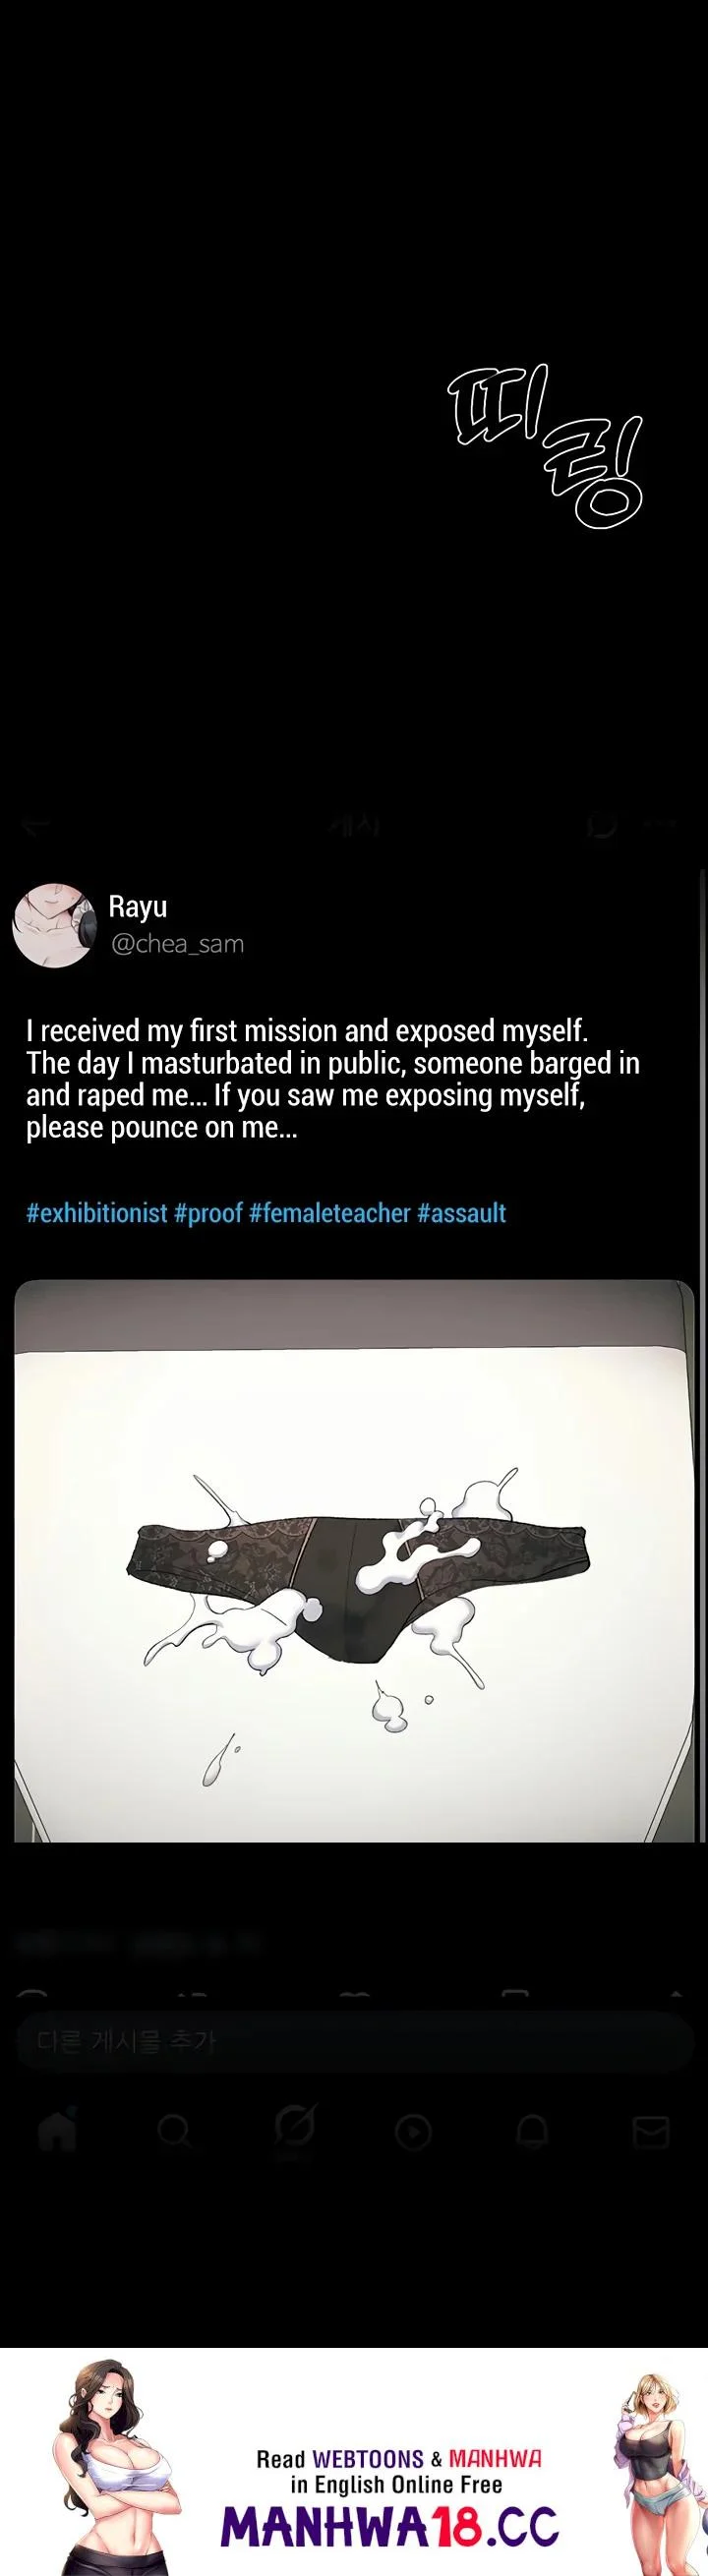The image size is (708, 2576).
Task: Open messages with the envelope icon
Action: pos(651,2134)
